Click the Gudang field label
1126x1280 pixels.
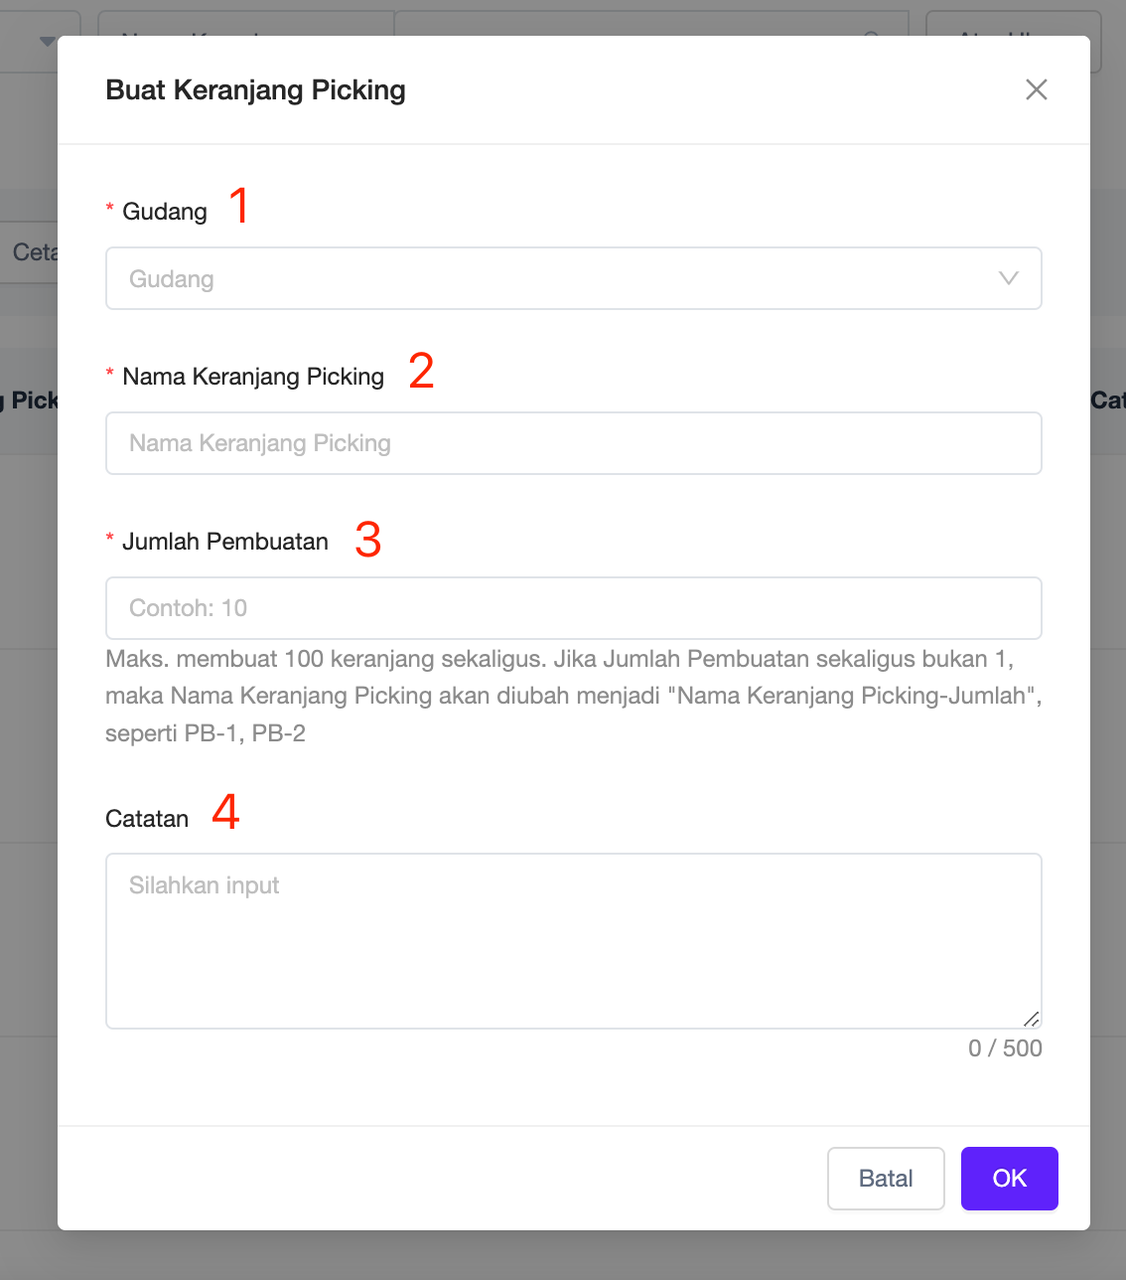(165, 211)
